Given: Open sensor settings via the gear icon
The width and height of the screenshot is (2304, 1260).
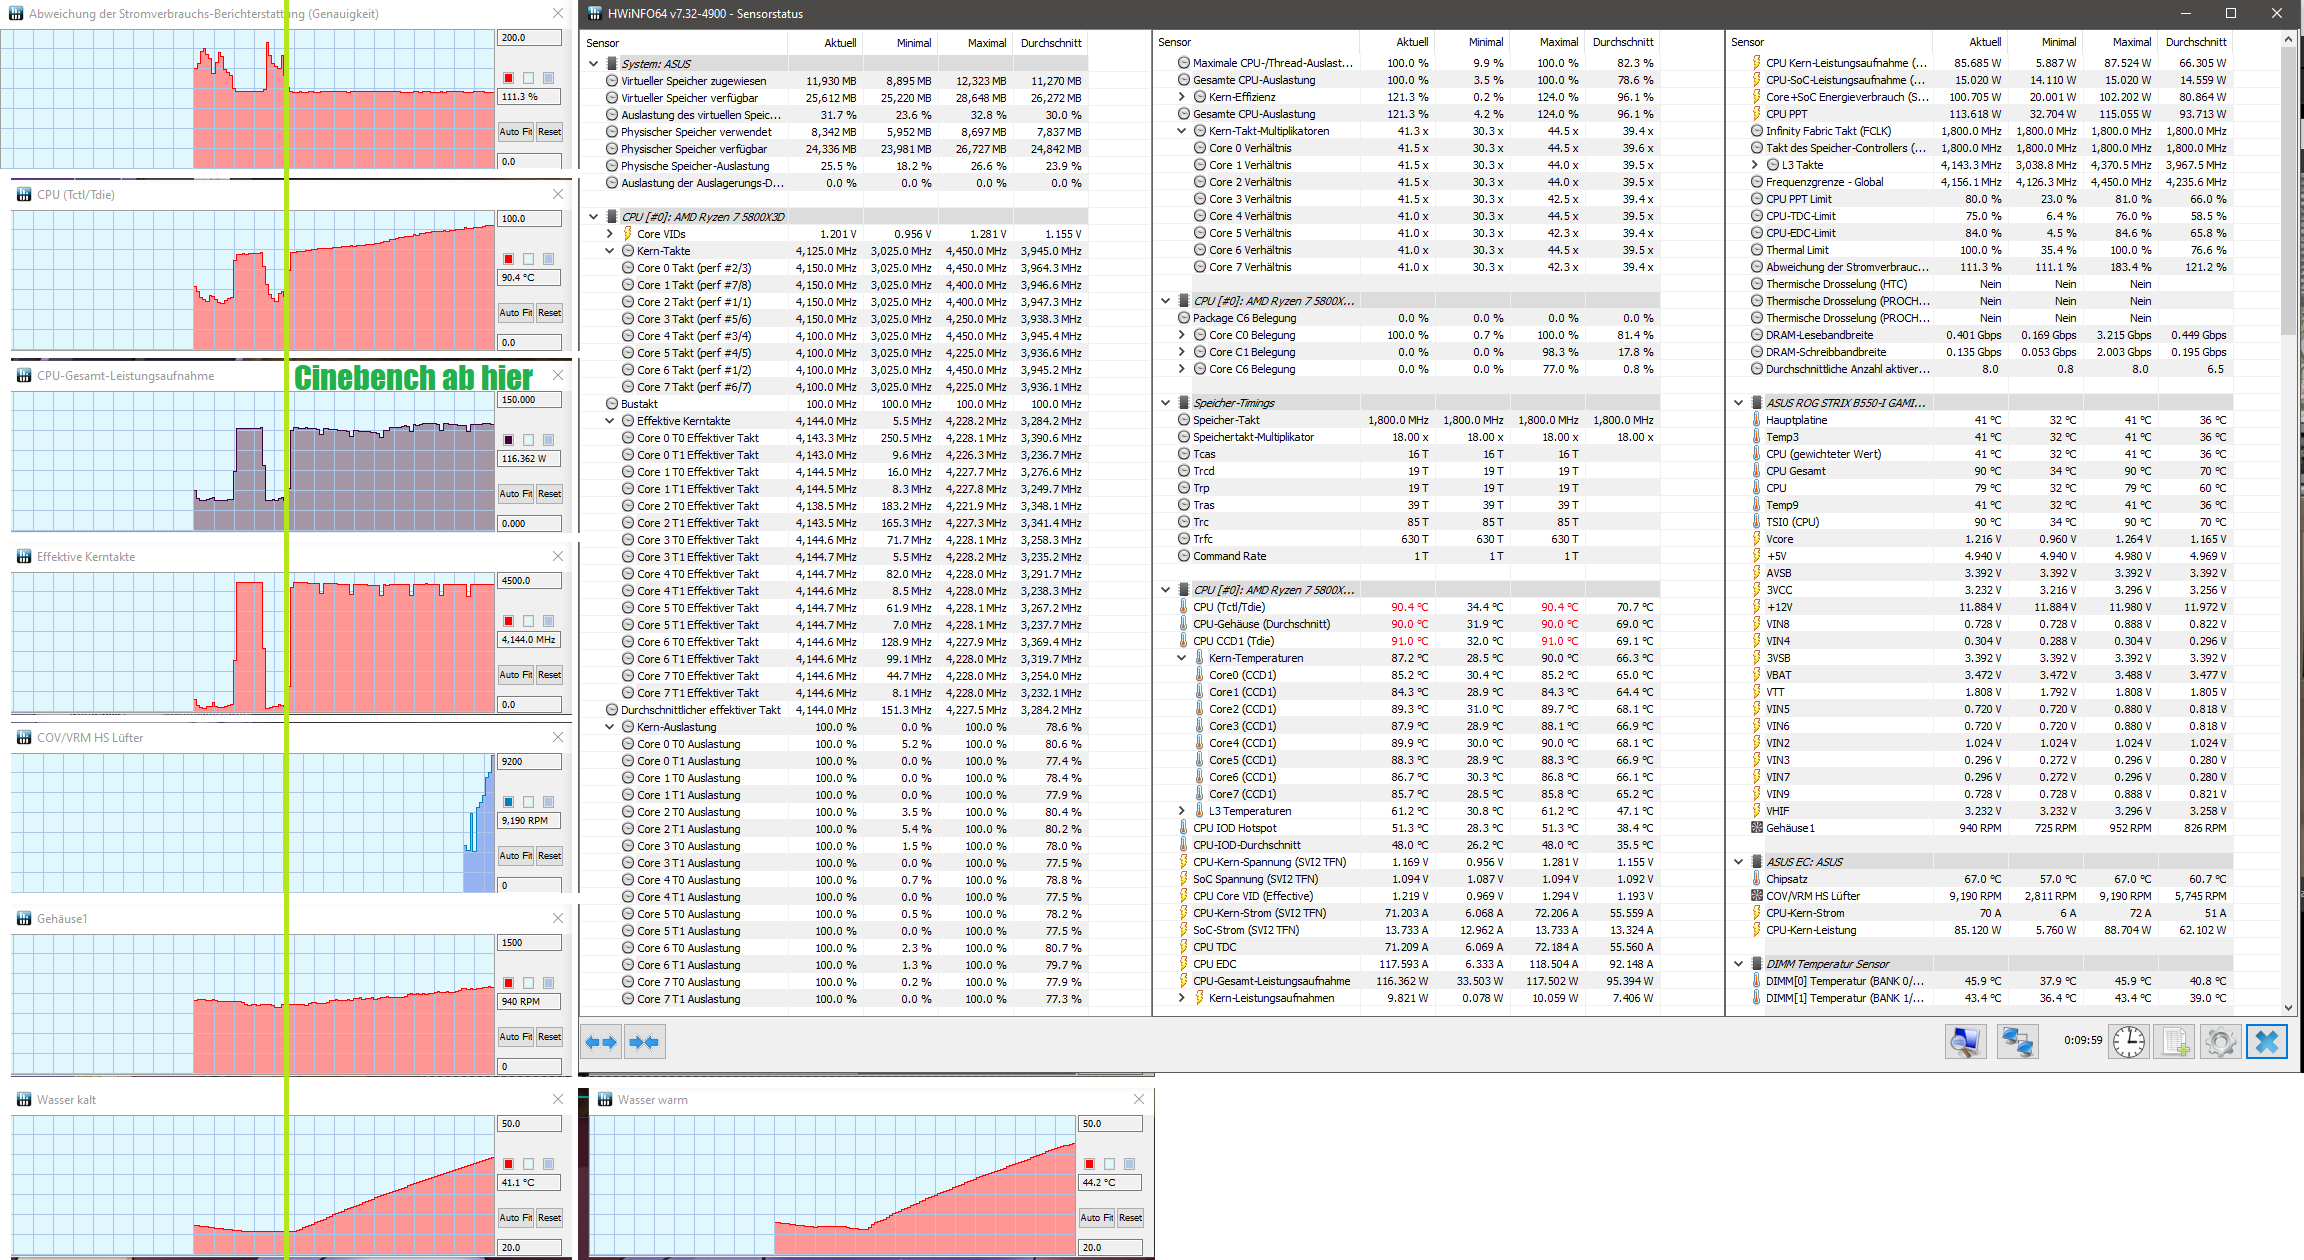Looking at the screenshot, I should [x=2220, y=1042].
